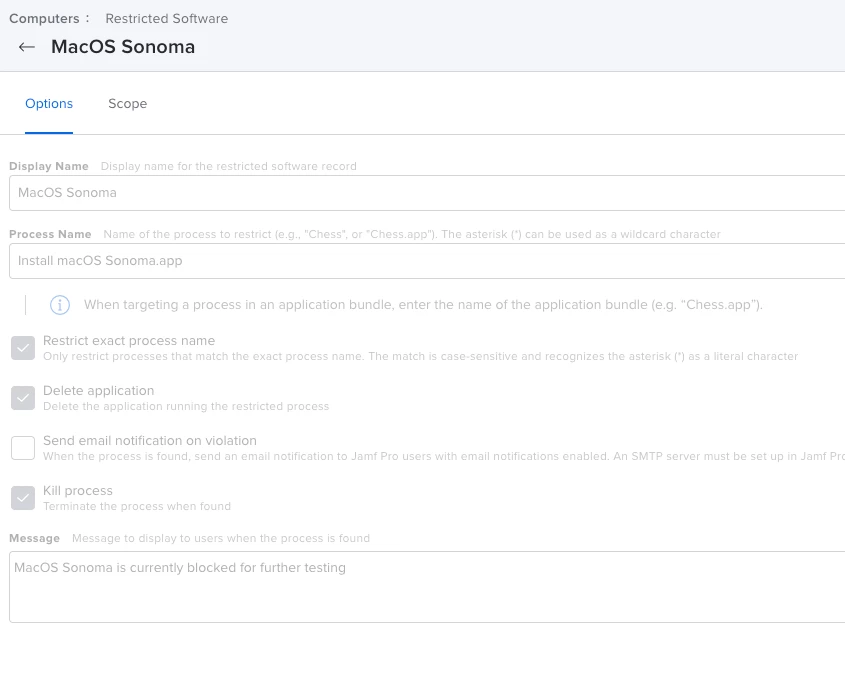This screenshot has width=845, height=678.
Task: Click the 'Only restrict processes that match' description
Action: click(x=420, y=356)
